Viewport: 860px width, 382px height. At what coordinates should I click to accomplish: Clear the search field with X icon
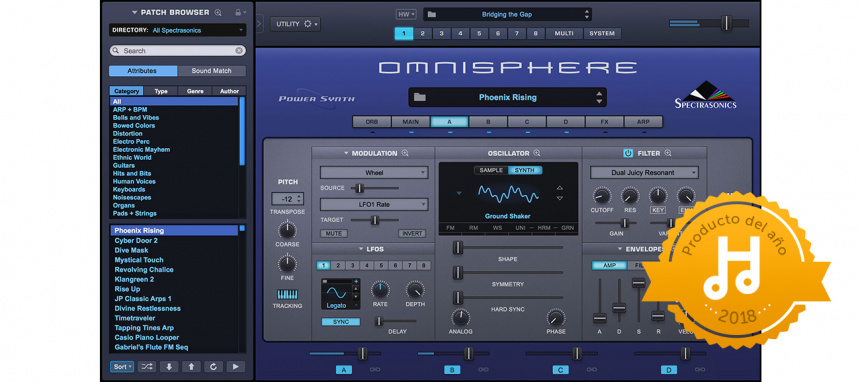point(239,50)
